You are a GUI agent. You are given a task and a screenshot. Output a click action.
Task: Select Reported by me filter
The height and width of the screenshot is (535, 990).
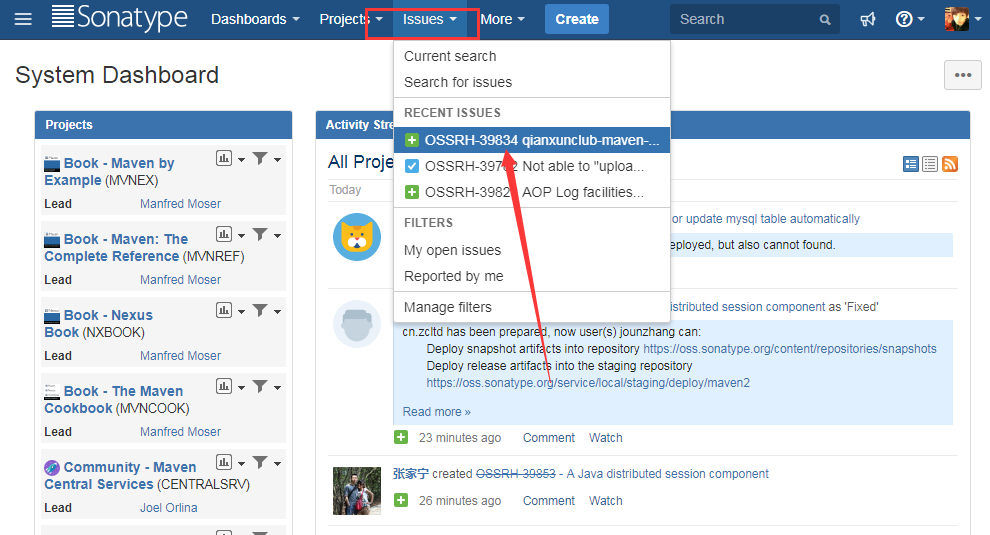pos(532,276)
